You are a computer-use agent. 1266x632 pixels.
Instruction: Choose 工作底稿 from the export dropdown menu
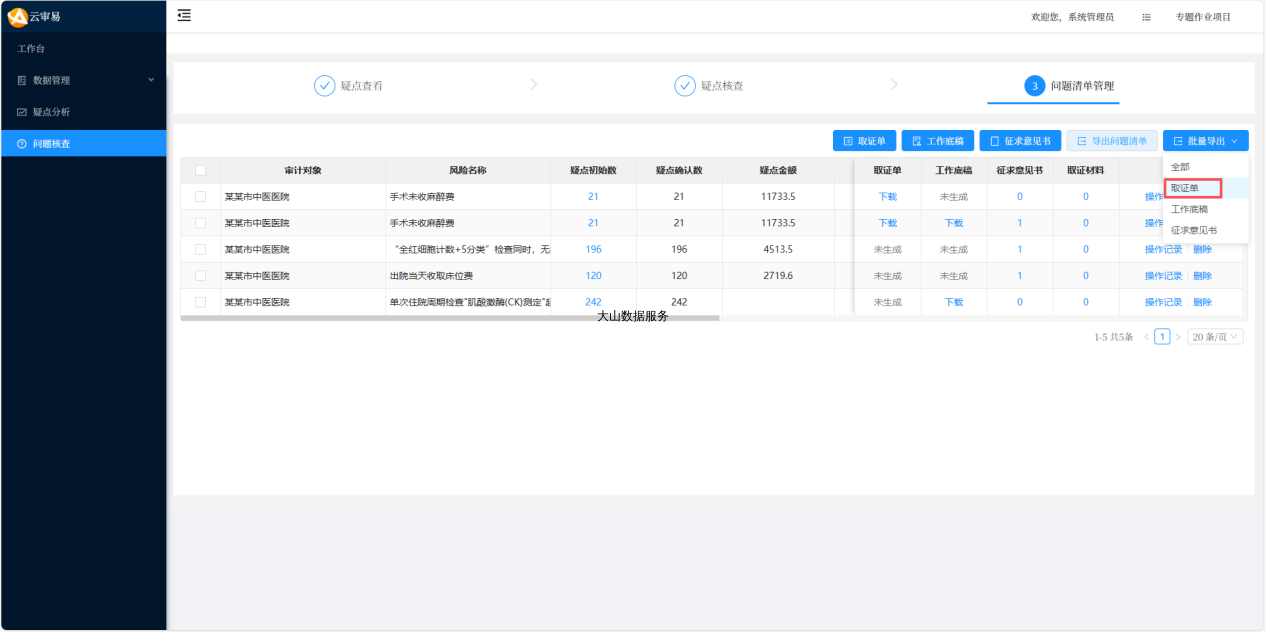click(1189, 209)
